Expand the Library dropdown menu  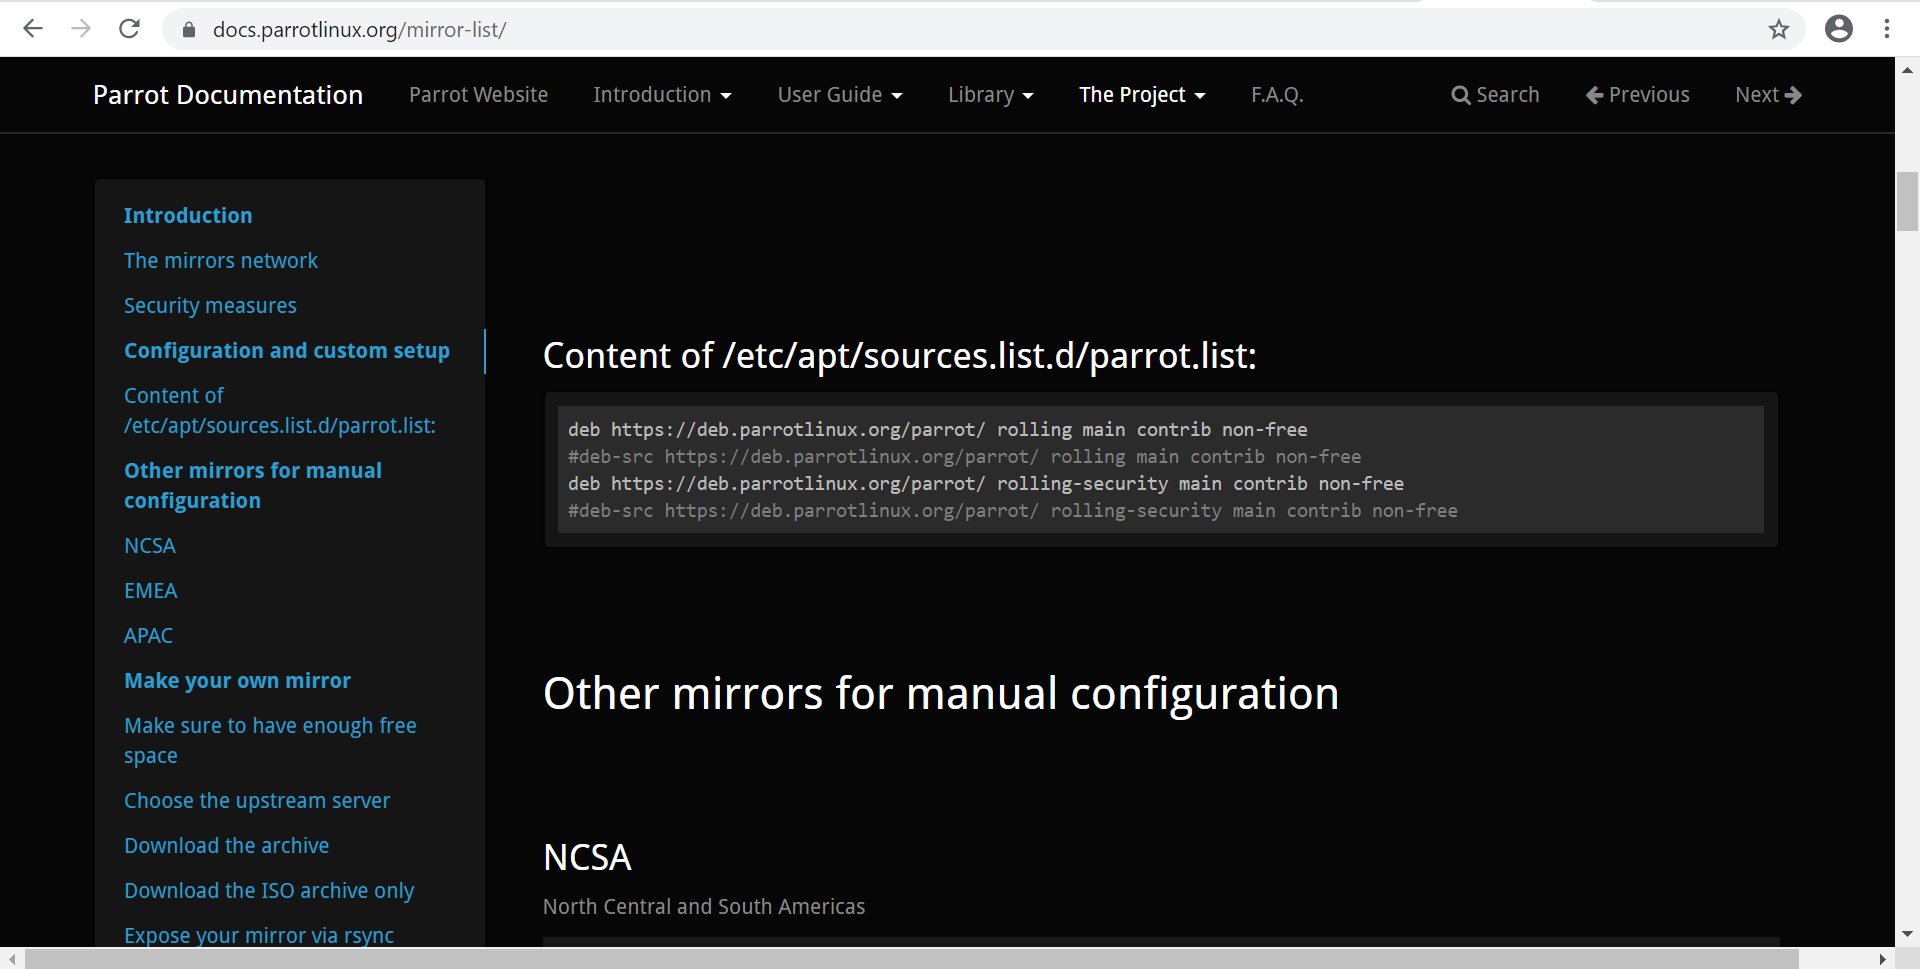pyautogui.click(x=990, y=95)
